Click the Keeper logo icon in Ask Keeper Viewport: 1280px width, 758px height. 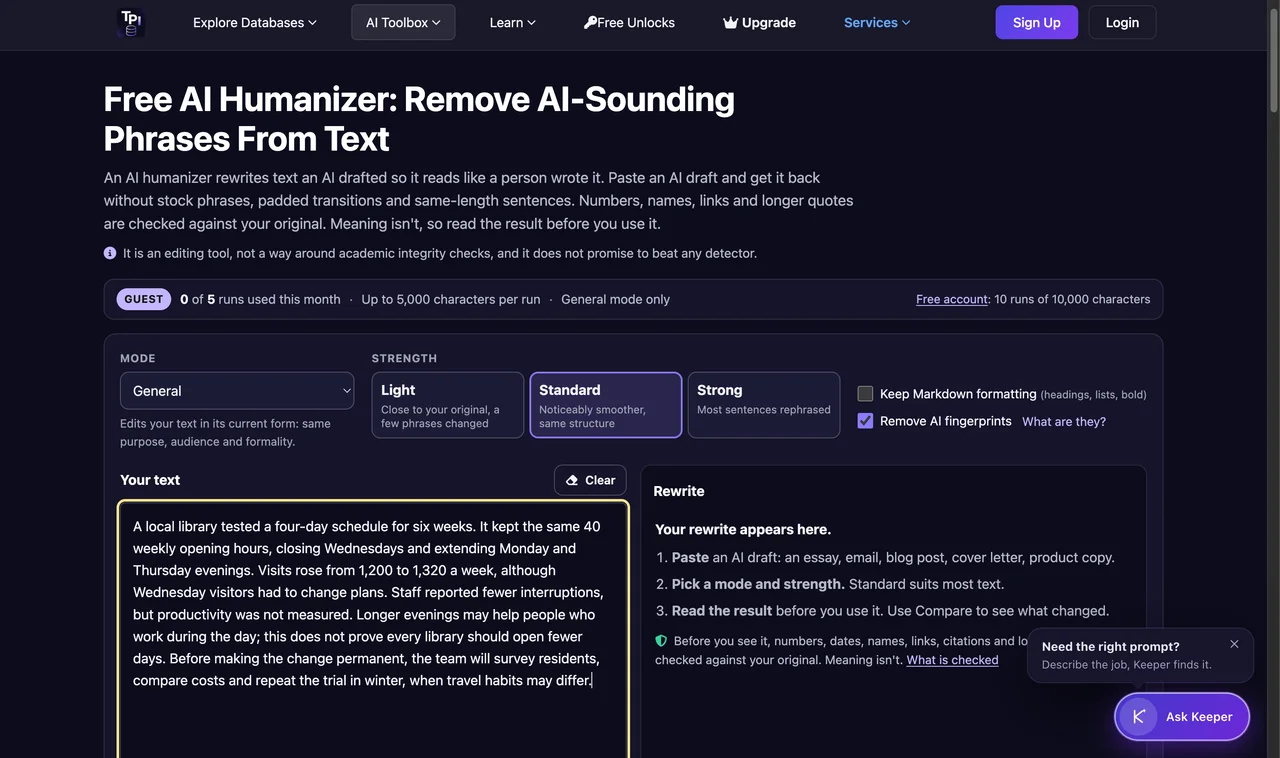[x=1138, y=716]
